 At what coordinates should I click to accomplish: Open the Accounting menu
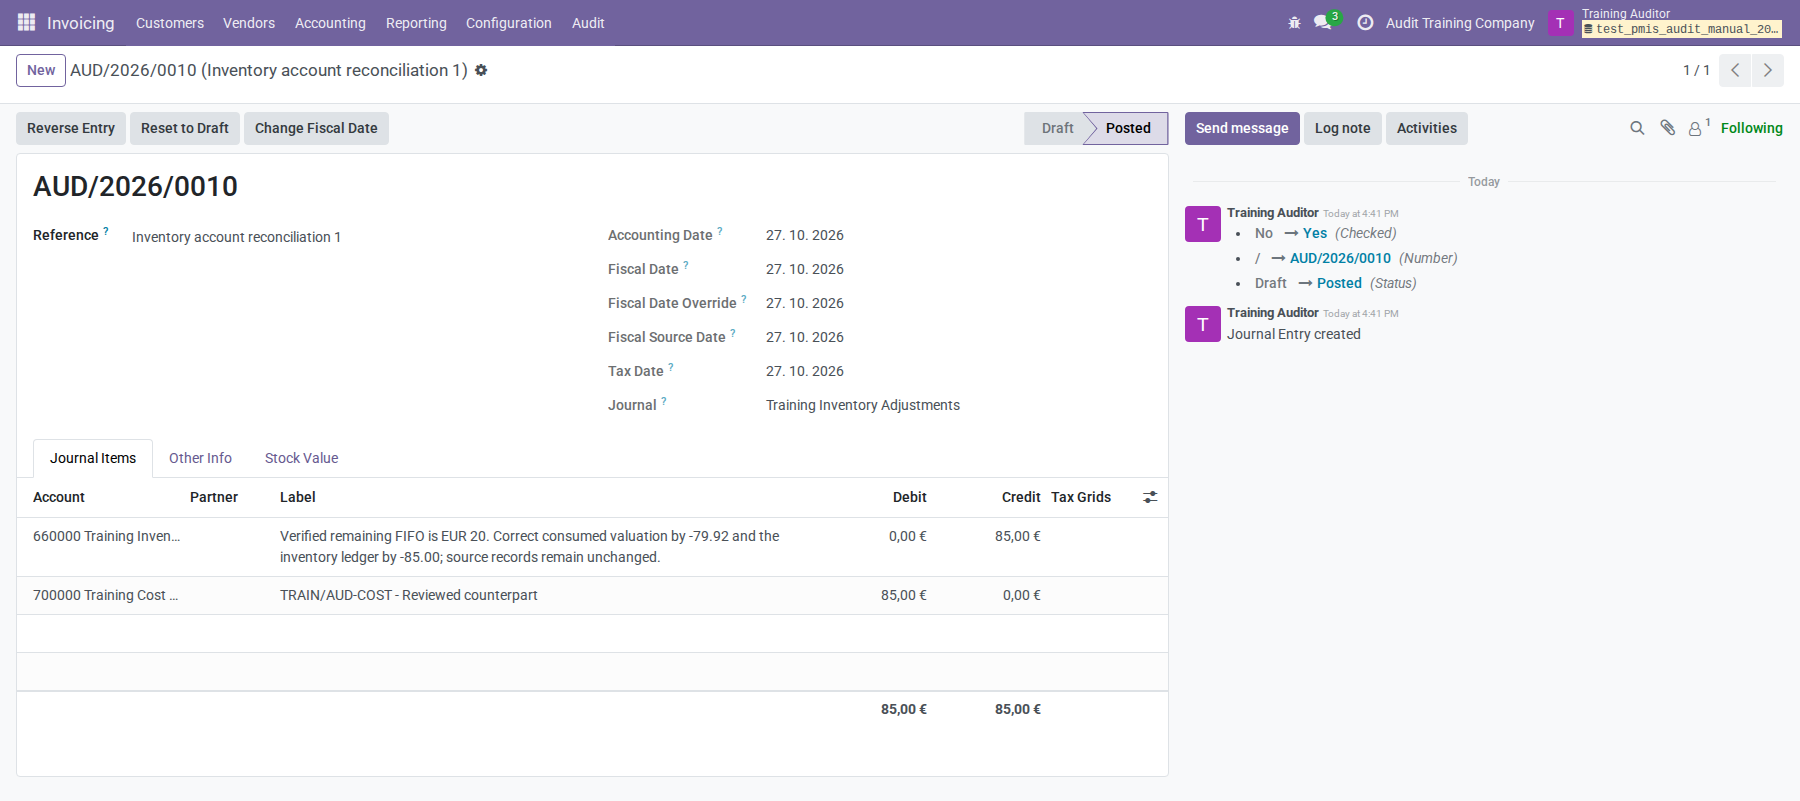[x=330, y=23]
